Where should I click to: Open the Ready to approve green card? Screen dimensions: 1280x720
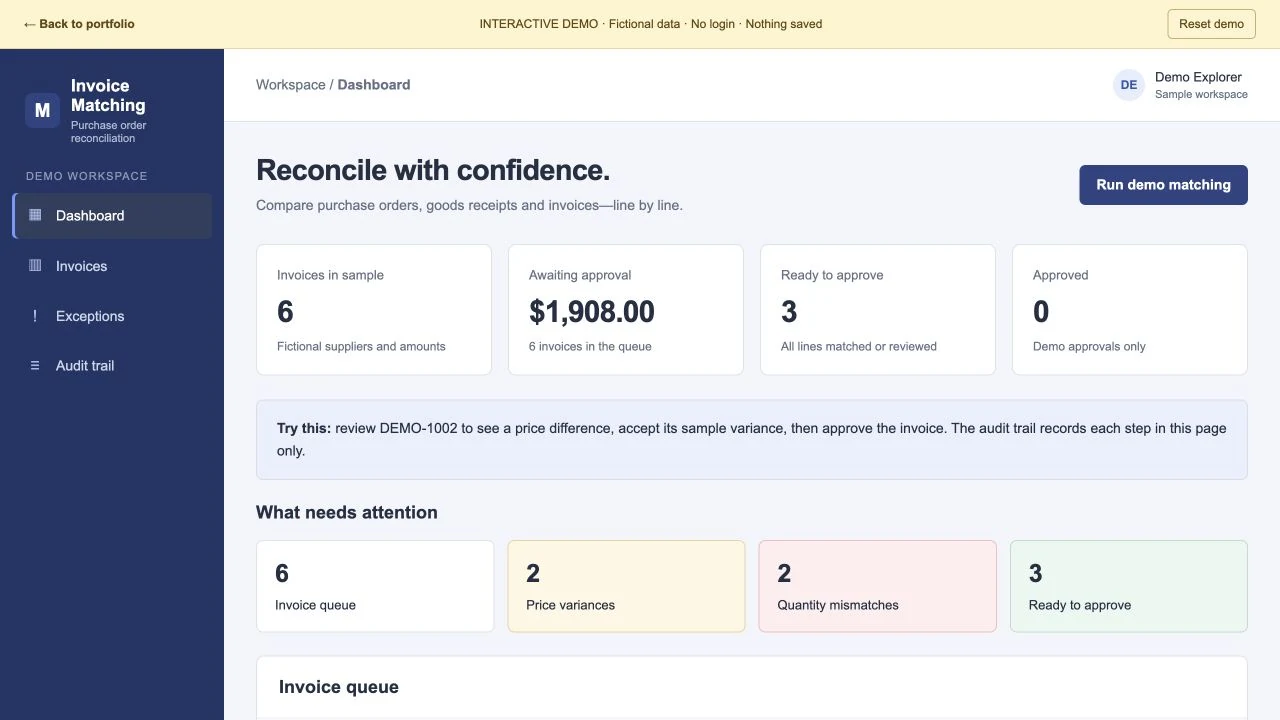(x=1129, y=586)
